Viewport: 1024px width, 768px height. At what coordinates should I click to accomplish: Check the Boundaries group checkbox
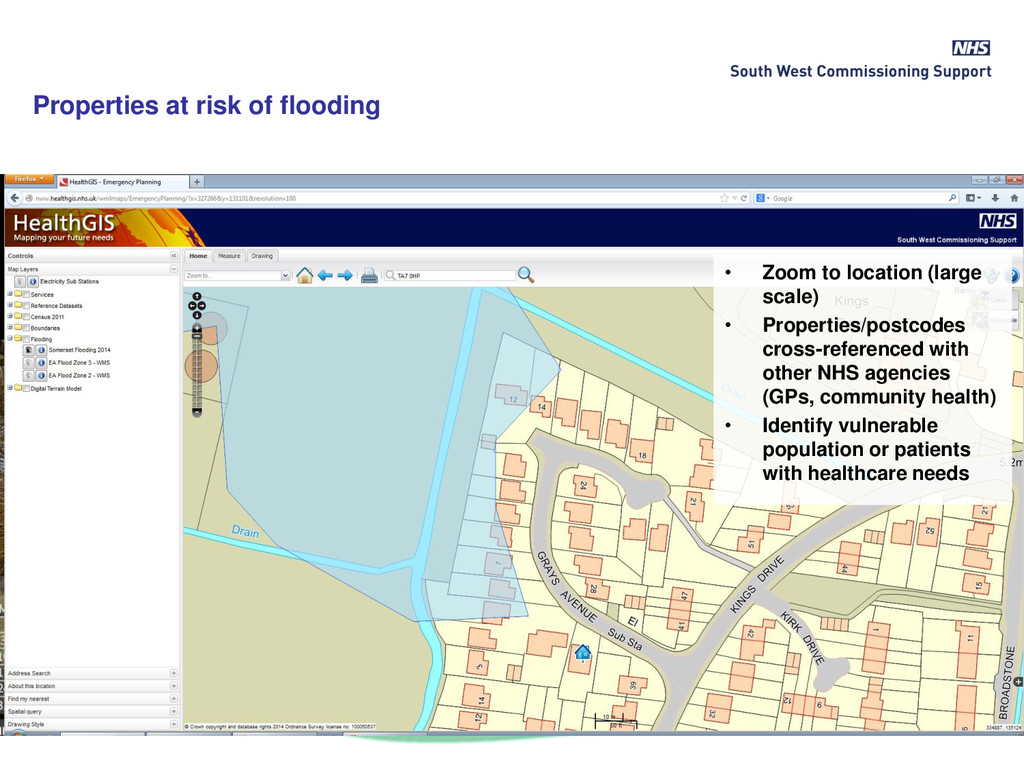26,328
